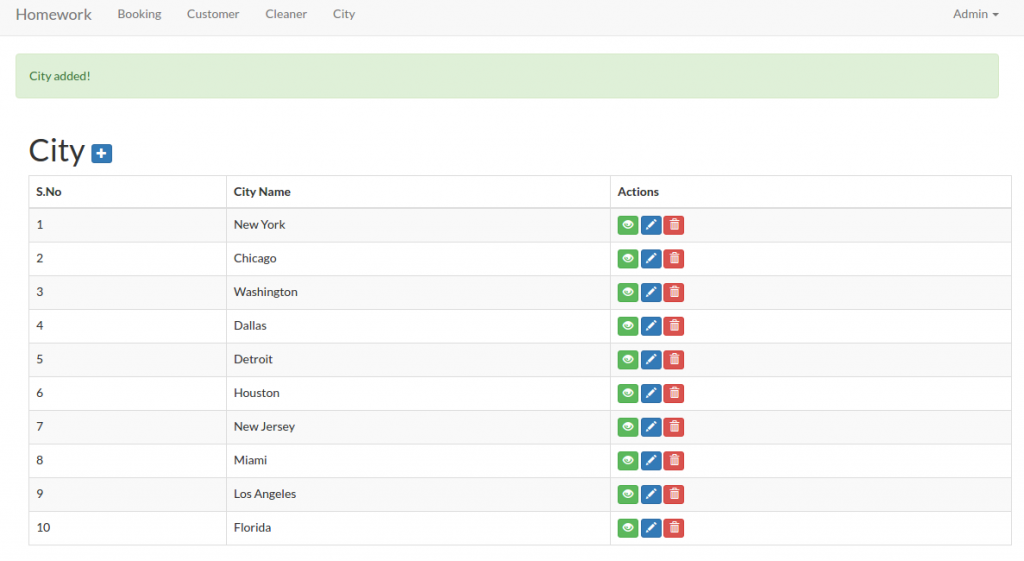View the Detroit city record
This screenshot has height=561, width=1024.
[x=628, y=360]
